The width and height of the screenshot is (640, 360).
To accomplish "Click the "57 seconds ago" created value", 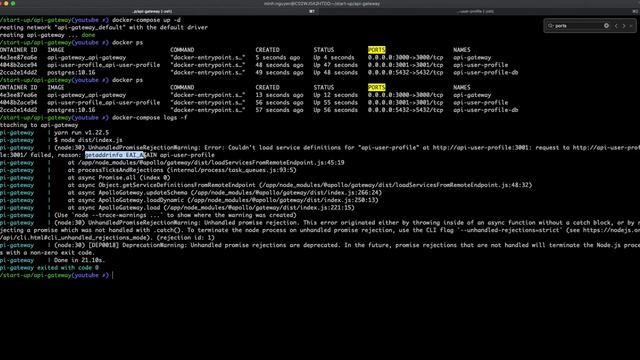I will coord(279,110).
